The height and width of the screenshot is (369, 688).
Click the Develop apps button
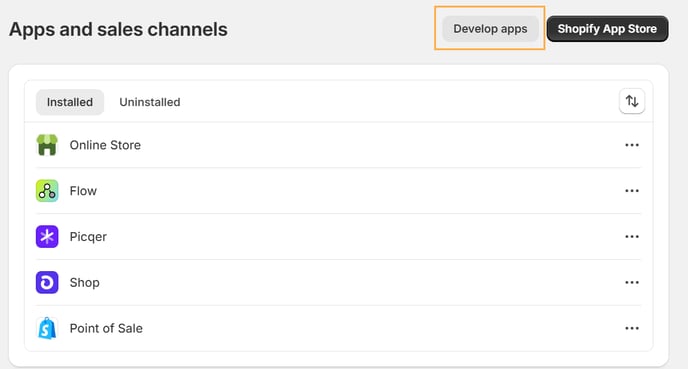point(490,29)
